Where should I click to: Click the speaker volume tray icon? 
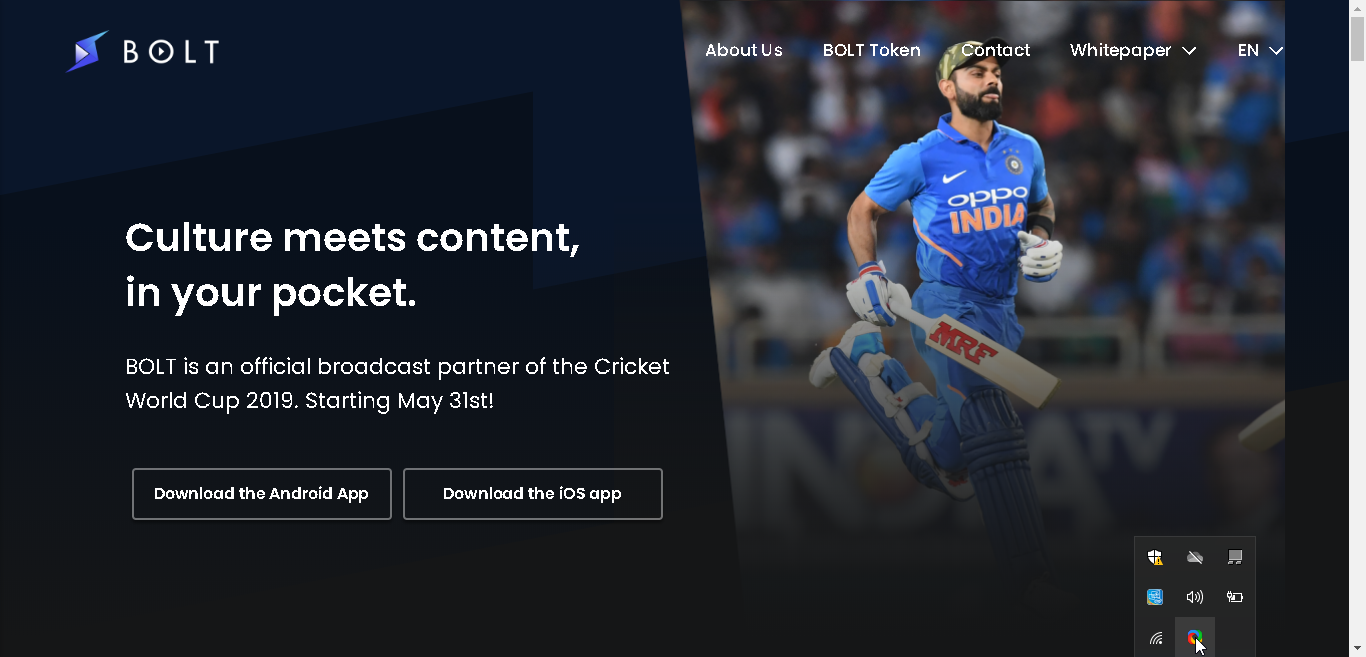point(1195,597)
